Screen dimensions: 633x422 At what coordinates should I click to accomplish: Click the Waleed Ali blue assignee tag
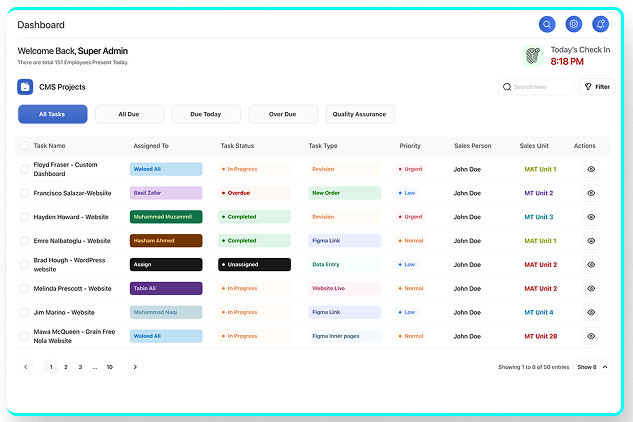point(166,169)
